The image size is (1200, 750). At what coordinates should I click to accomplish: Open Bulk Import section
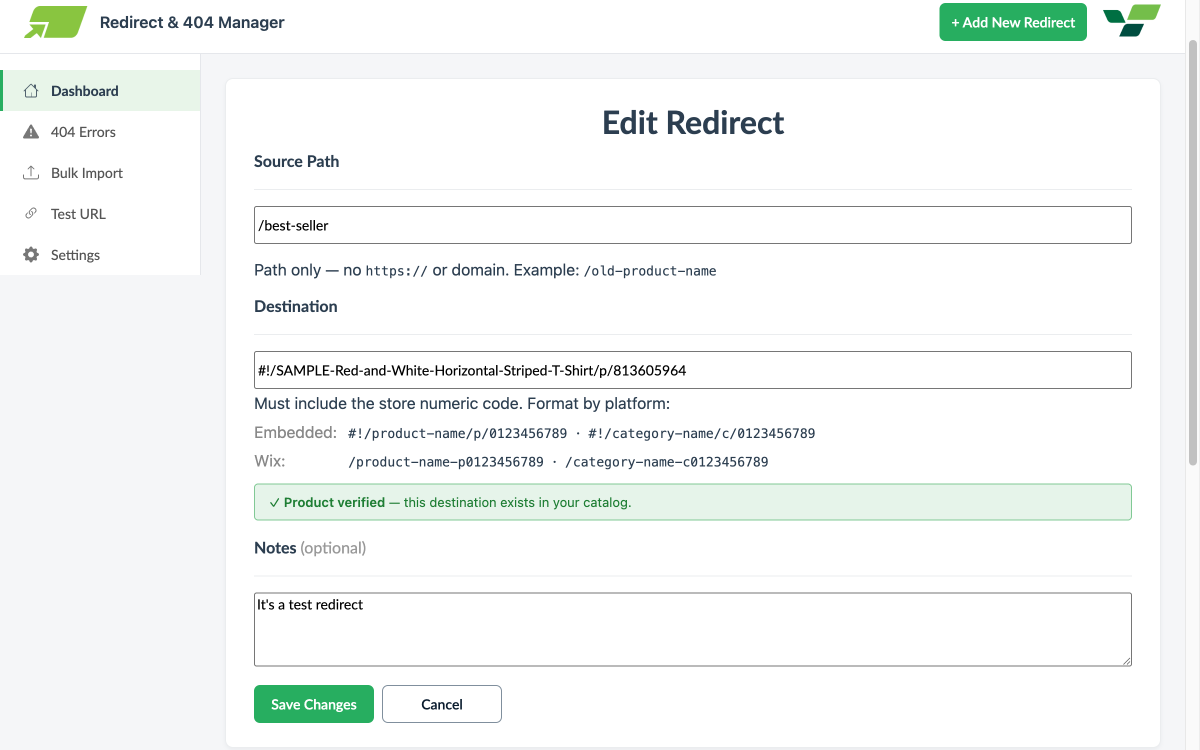(x=100, y=173)
